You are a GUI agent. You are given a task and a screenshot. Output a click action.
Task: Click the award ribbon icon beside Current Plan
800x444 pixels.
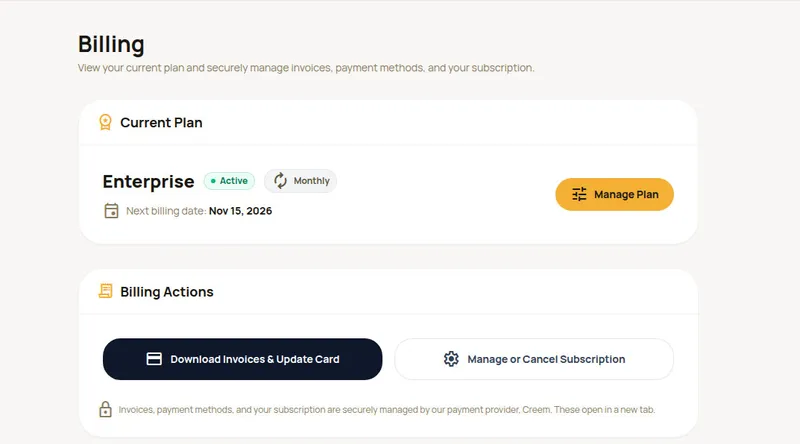[x=105, y=122]
